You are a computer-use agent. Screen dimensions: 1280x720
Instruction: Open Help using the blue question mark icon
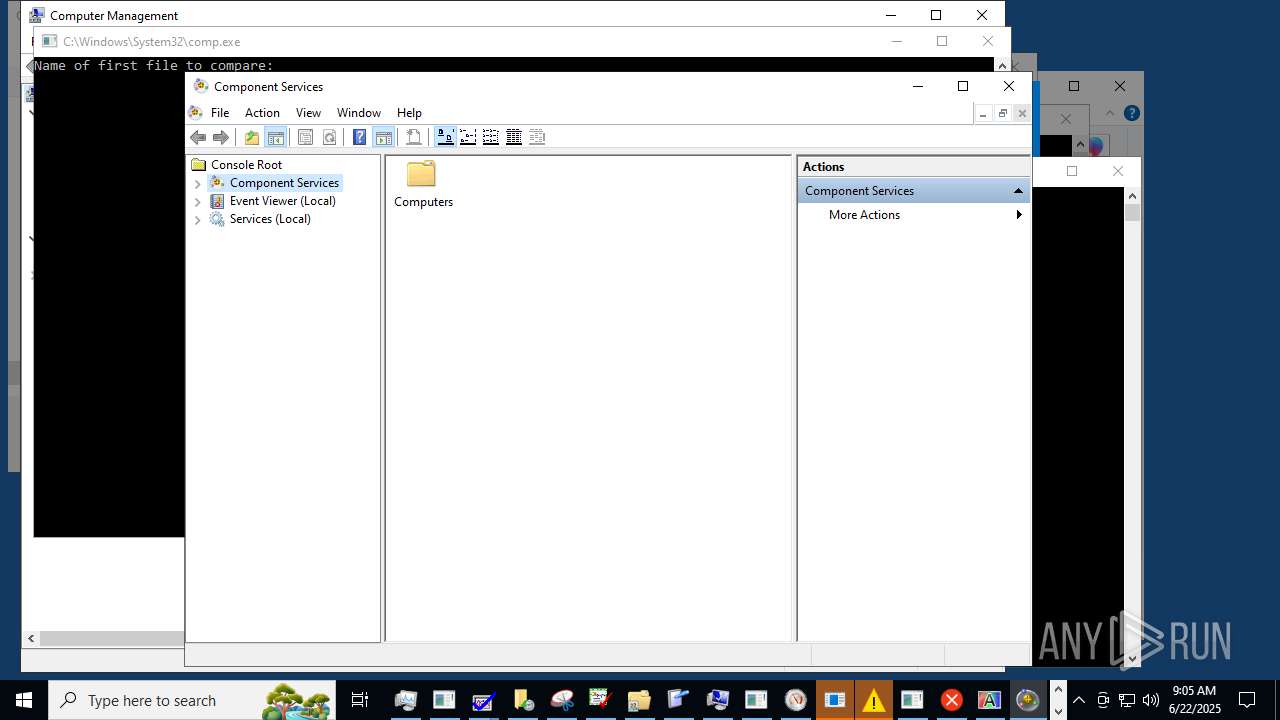pyautogui.click(x=360, y=137)
